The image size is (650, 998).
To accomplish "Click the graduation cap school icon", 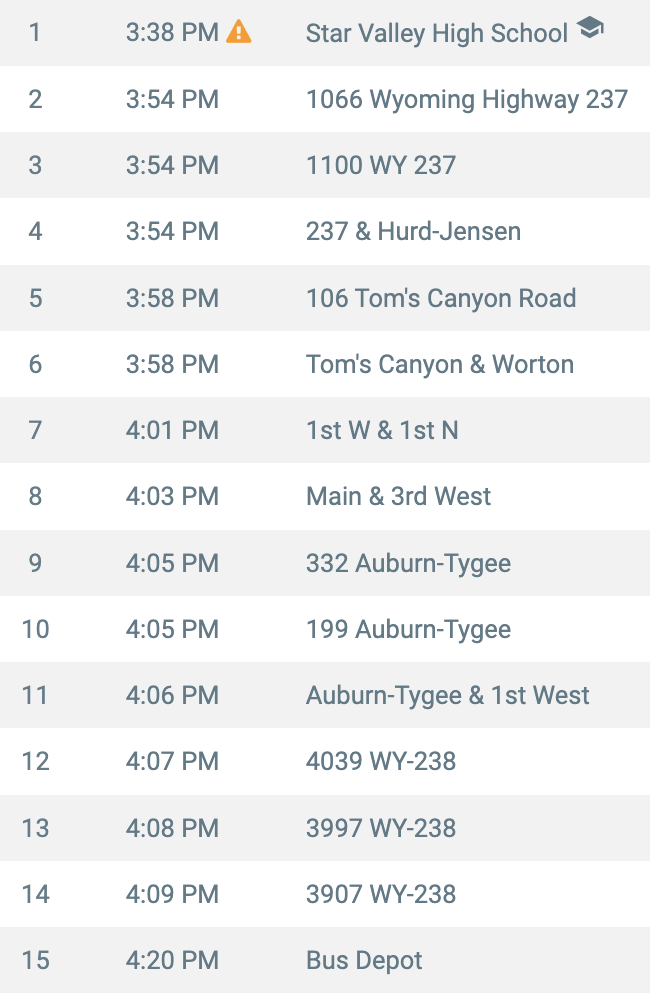I will [x=590, y=27].
